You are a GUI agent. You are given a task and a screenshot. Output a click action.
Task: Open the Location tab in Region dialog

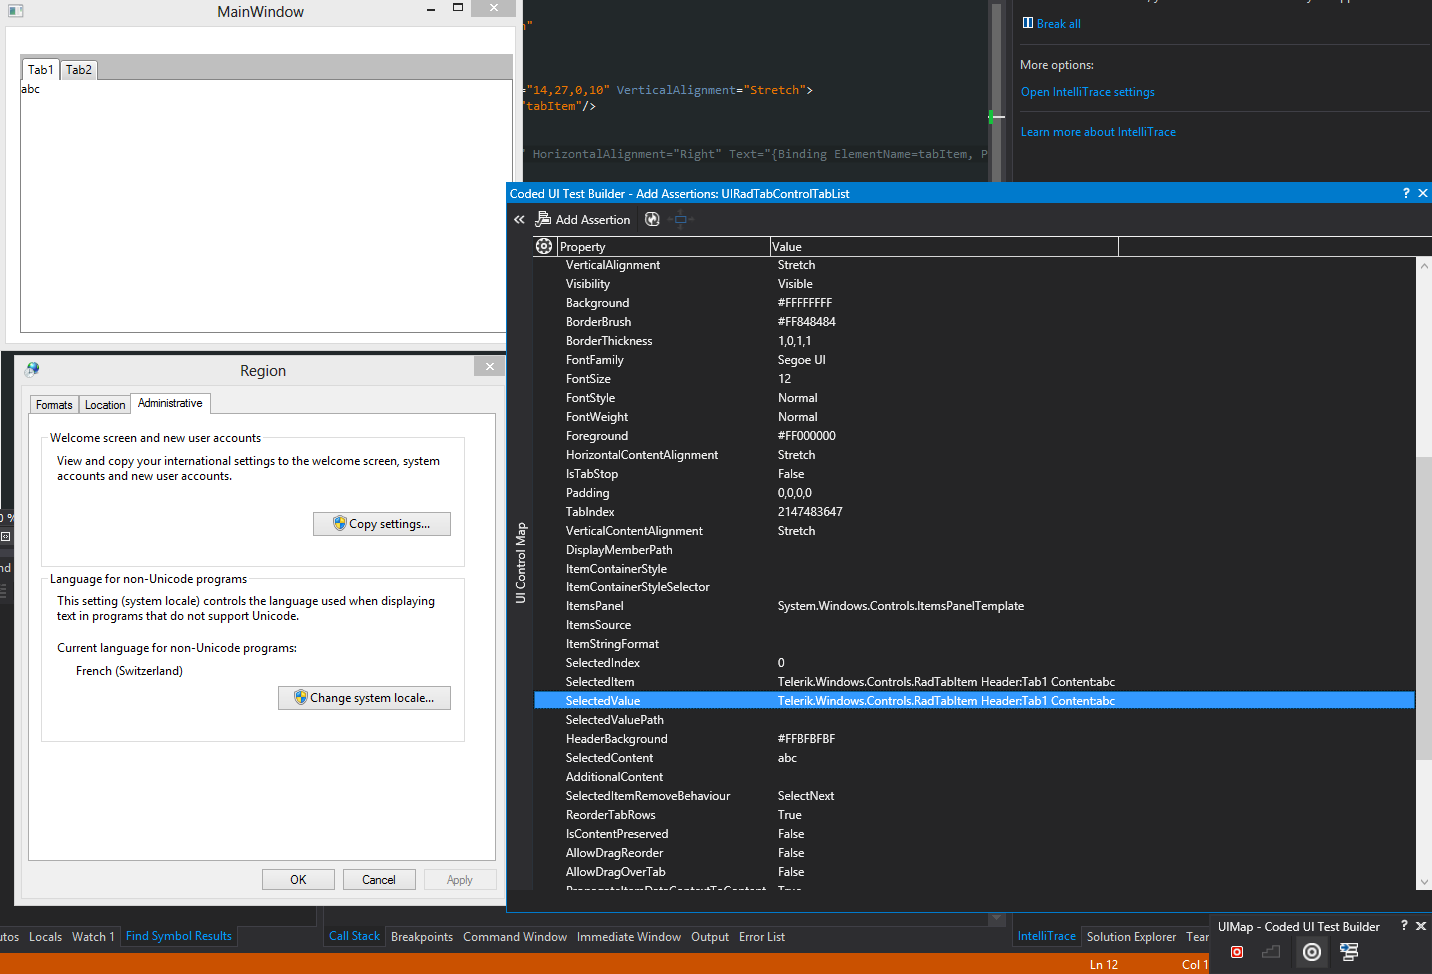tap(105, 405)
